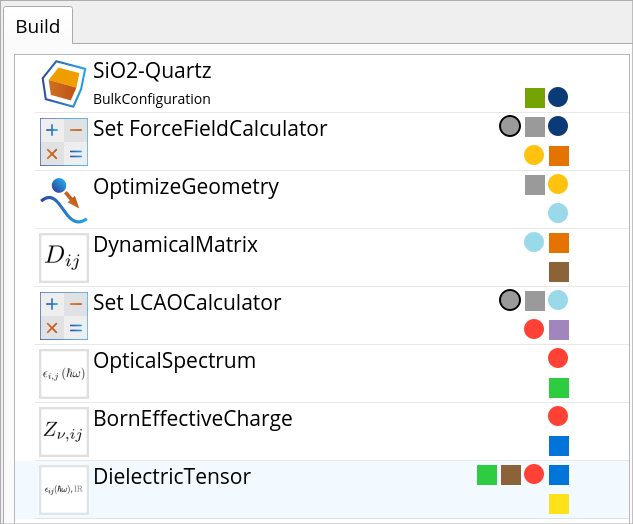Select the DielectricTensor IR icon
The width and height of the screenshot is (633, 524).
(64, 490)
